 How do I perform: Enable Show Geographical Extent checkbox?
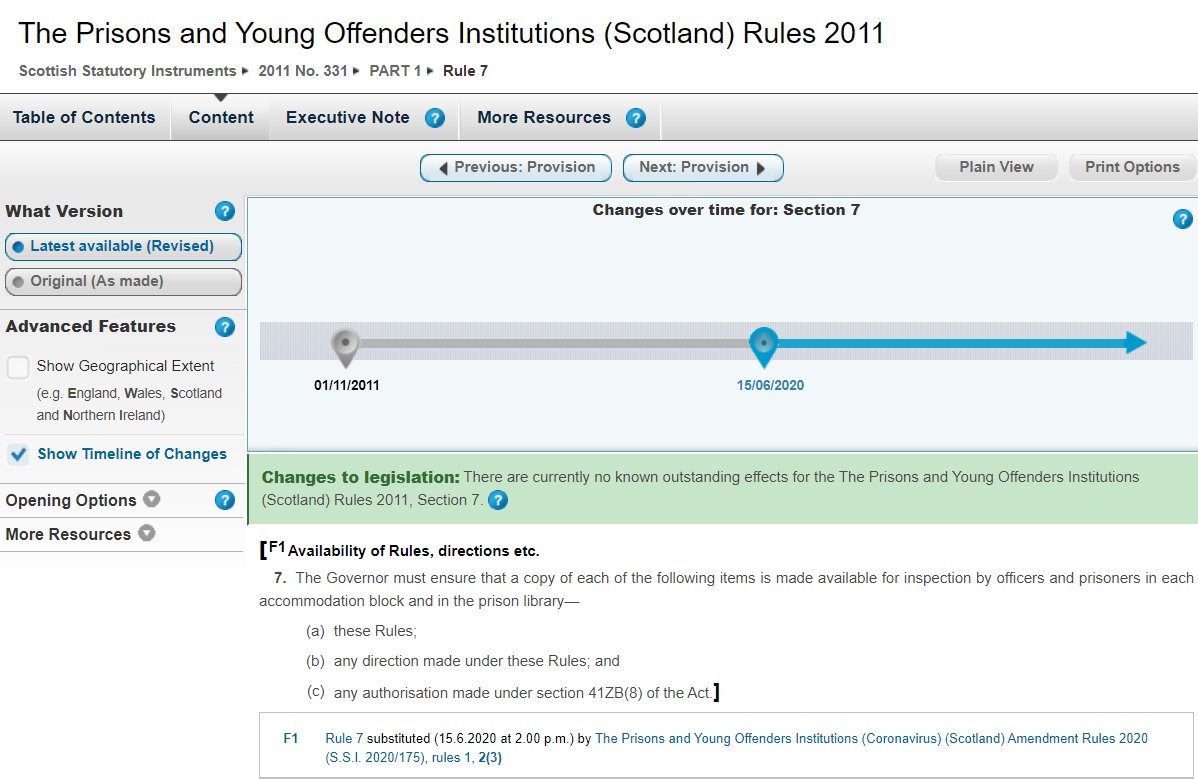[18, 367]
